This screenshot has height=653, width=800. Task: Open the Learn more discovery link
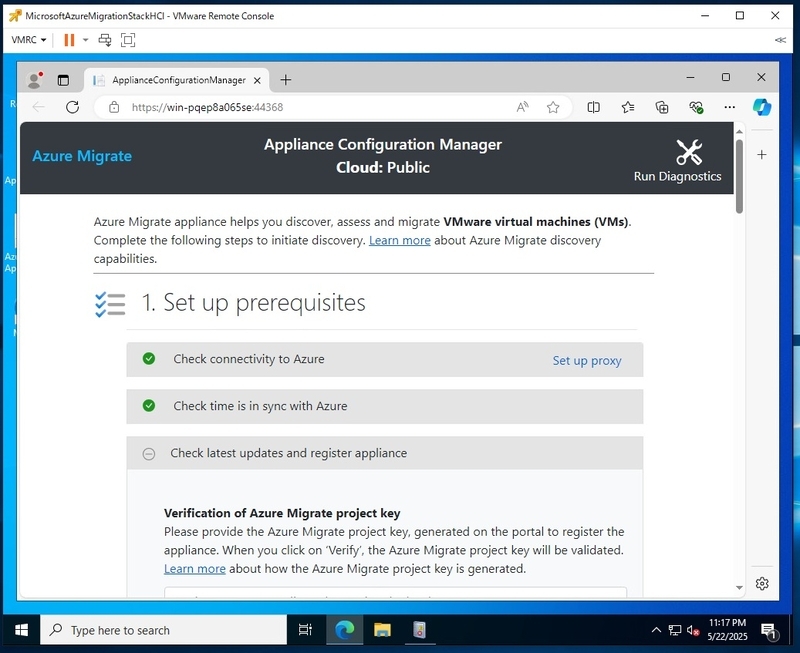pos(399,240)
